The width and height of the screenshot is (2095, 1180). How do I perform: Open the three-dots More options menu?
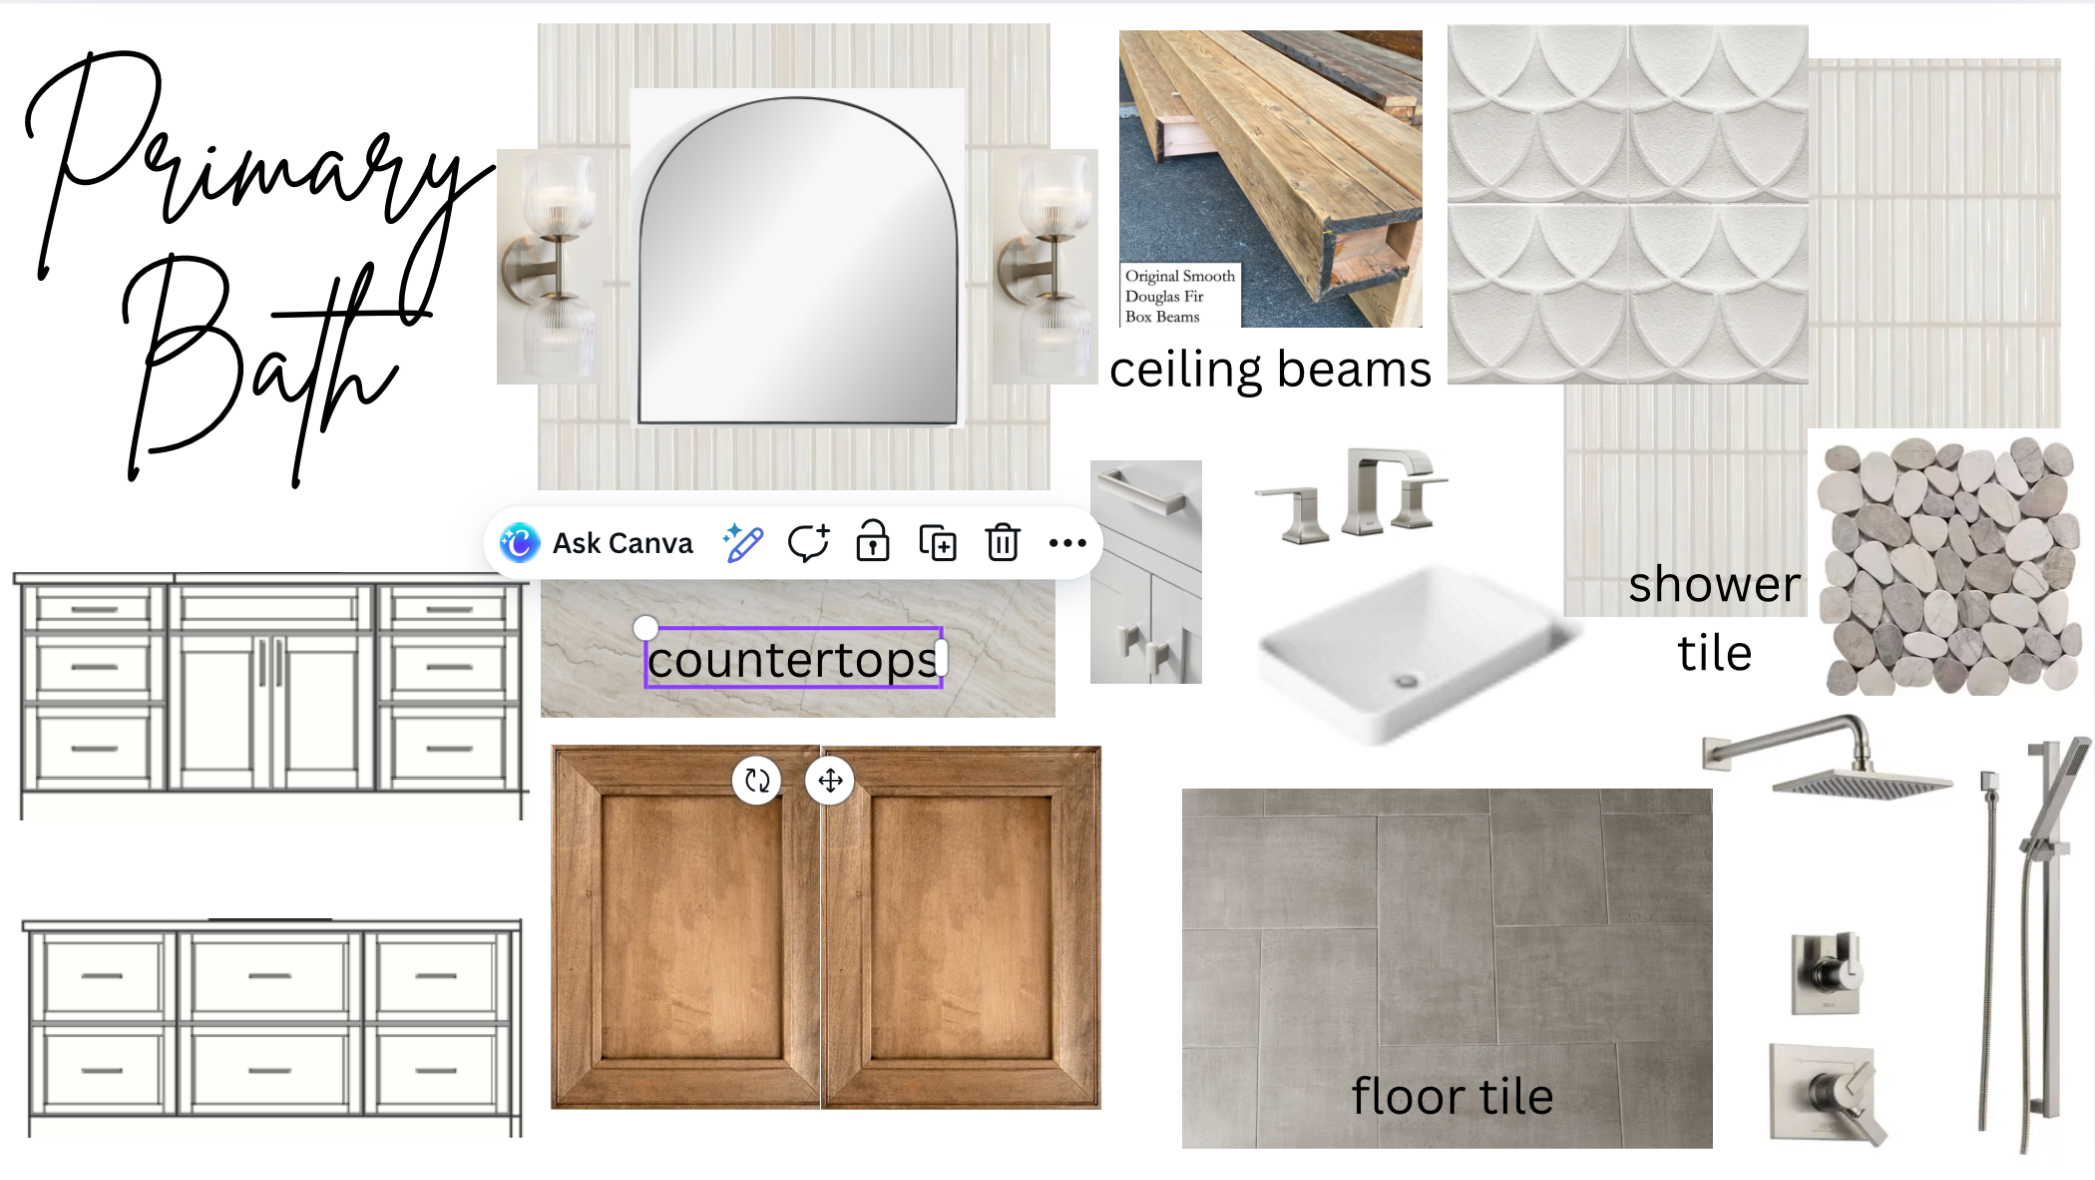coord(1067,543)
